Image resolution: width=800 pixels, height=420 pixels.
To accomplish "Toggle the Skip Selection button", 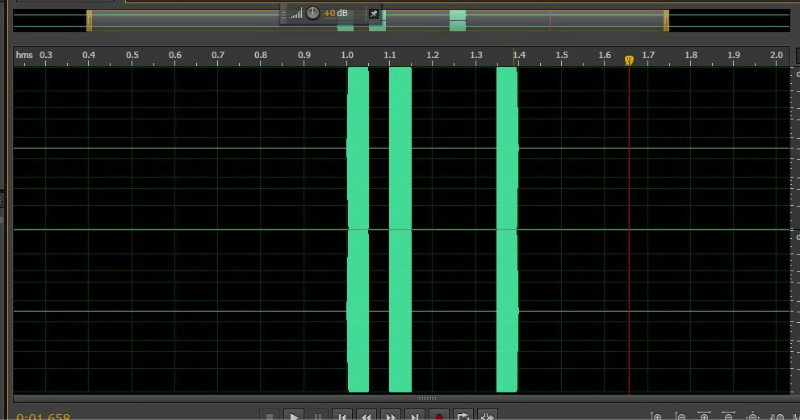I will point(488,415).
